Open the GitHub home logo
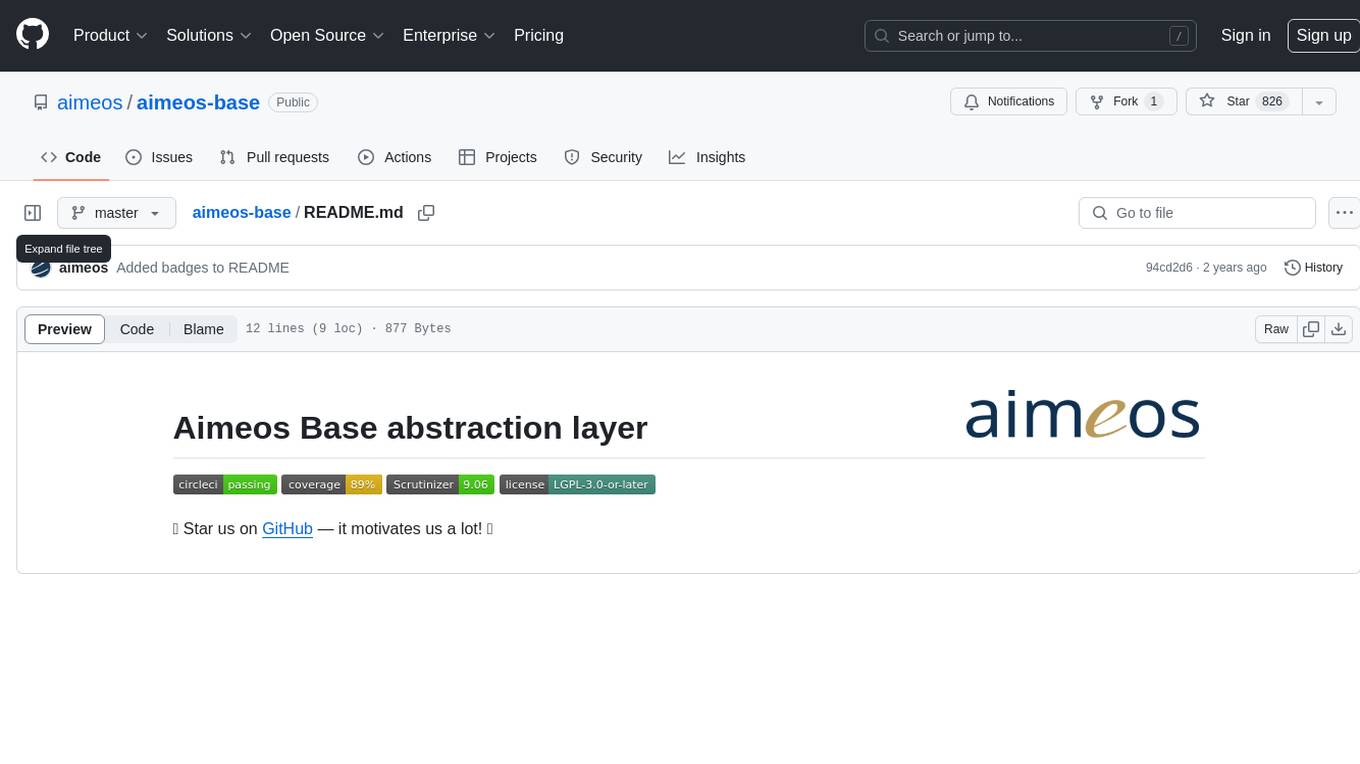This screenshot has width=1360, height=764. [x=32, y=35]
